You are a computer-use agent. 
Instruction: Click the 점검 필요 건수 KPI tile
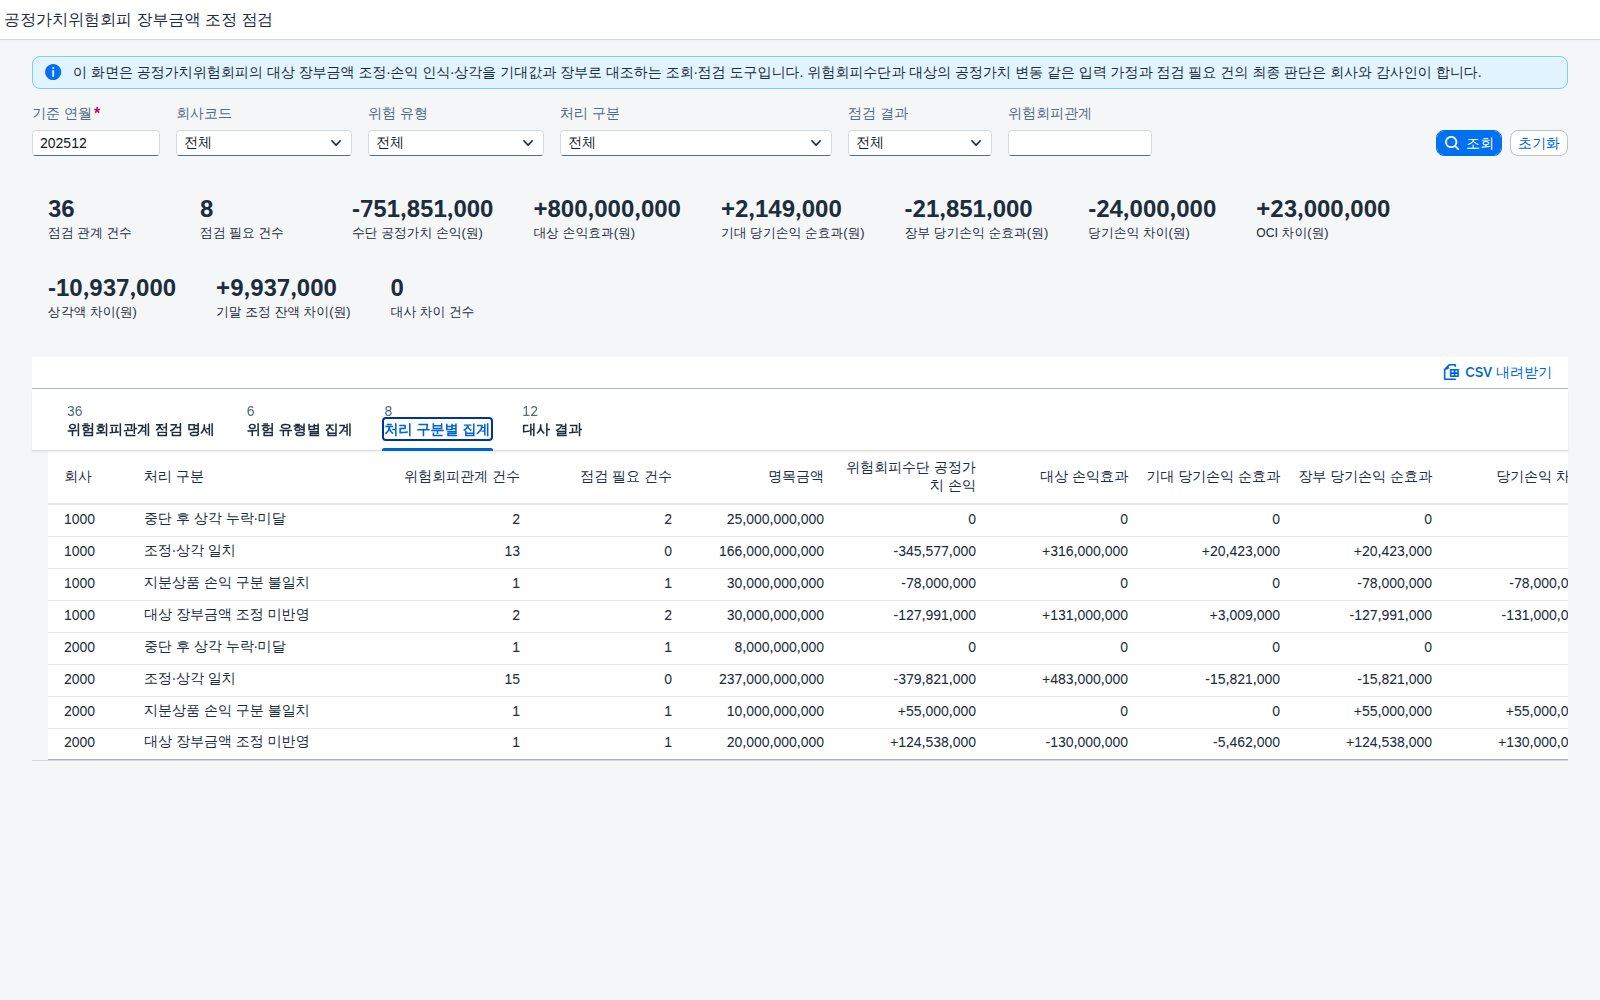pyautogui.click(x=242, y=219)
